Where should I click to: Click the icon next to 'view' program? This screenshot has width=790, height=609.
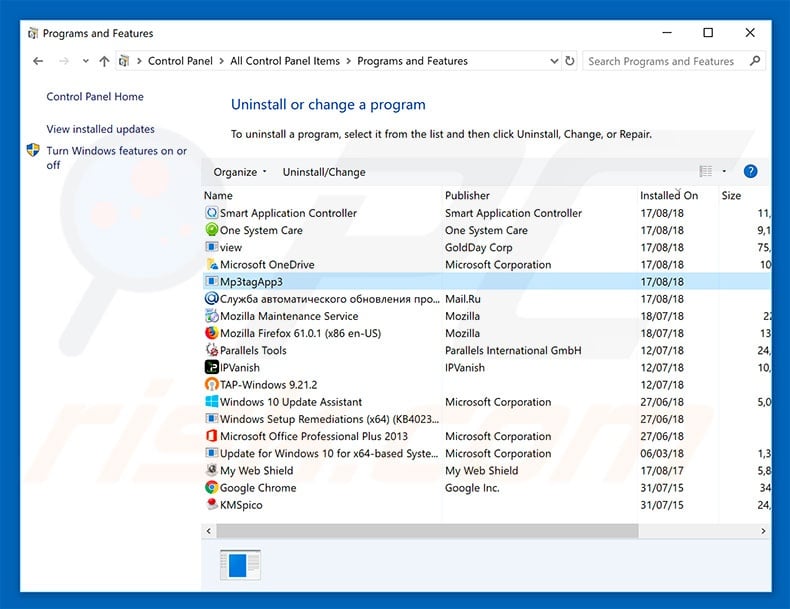pyautogui.click(x=212, y=247)
